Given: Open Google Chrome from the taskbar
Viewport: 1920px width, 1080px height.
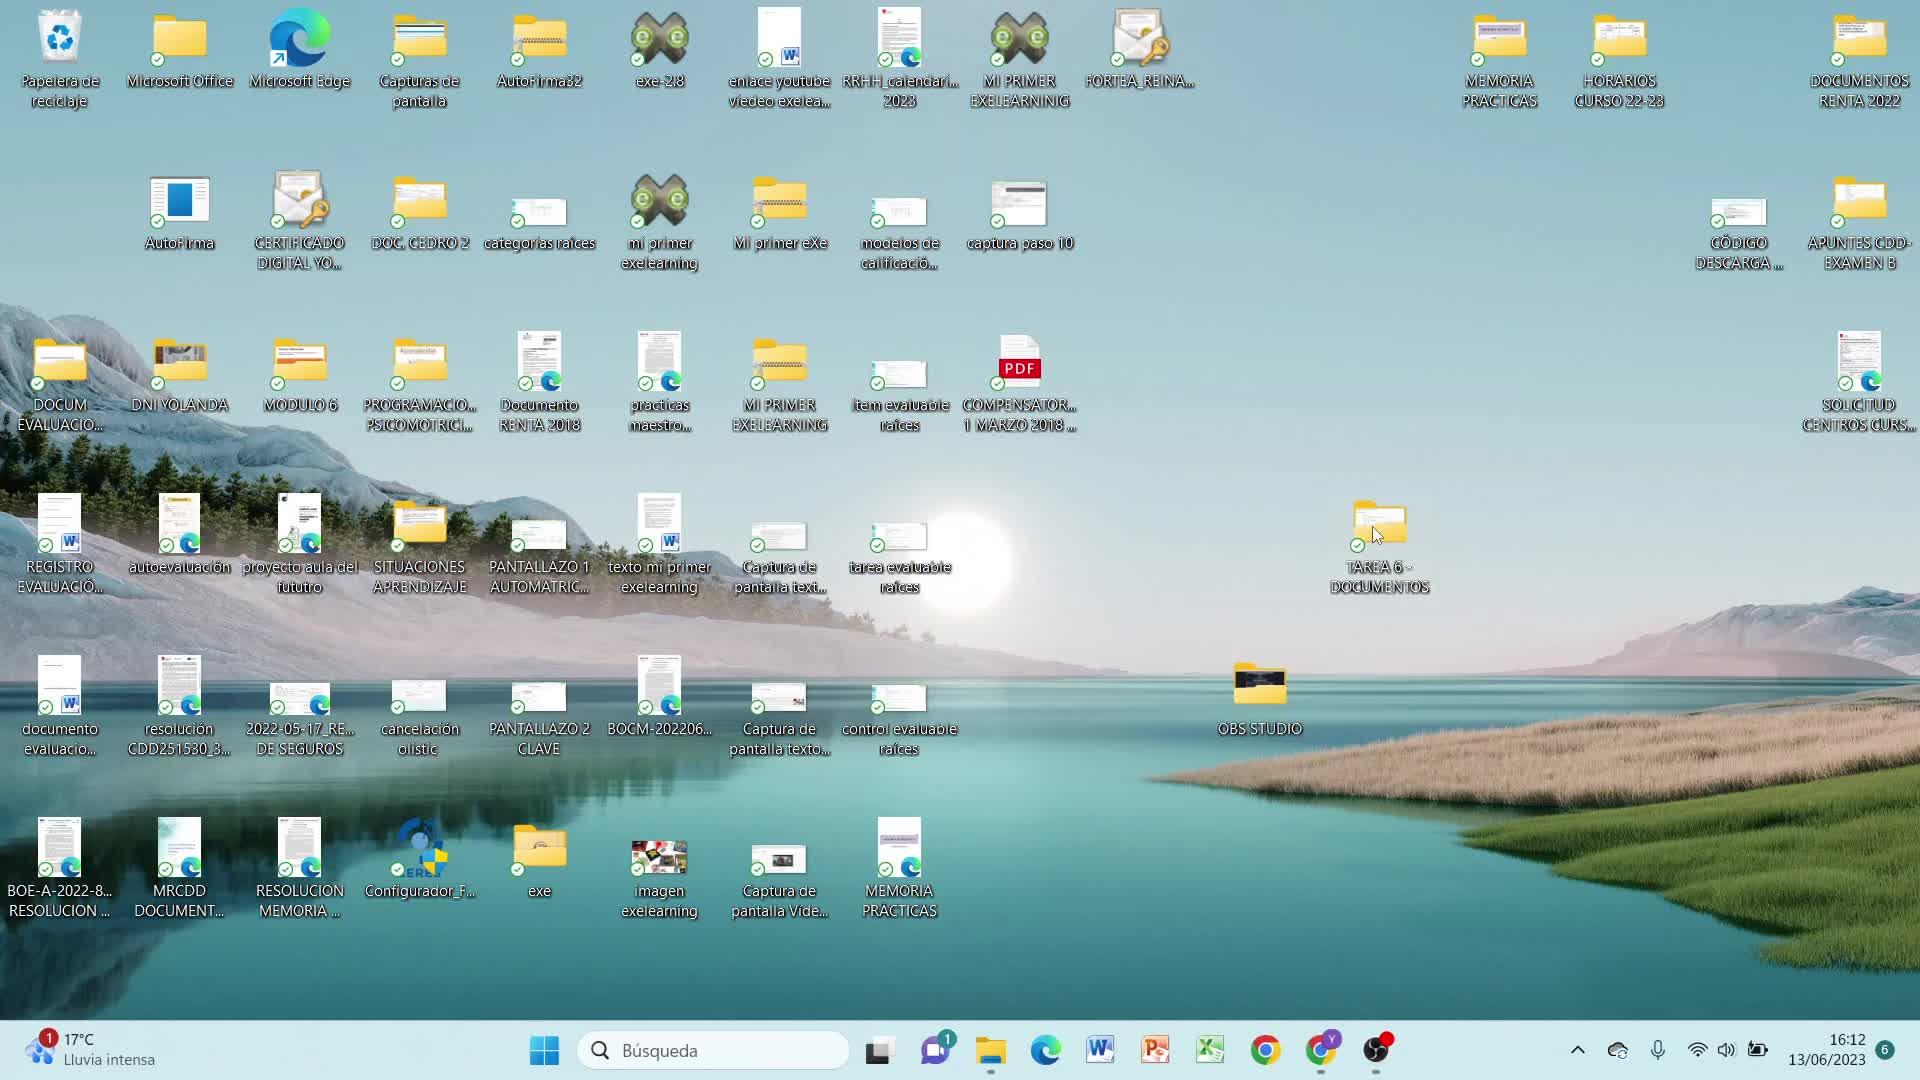Looking at the screenshot, I should click(1265, 1050).
